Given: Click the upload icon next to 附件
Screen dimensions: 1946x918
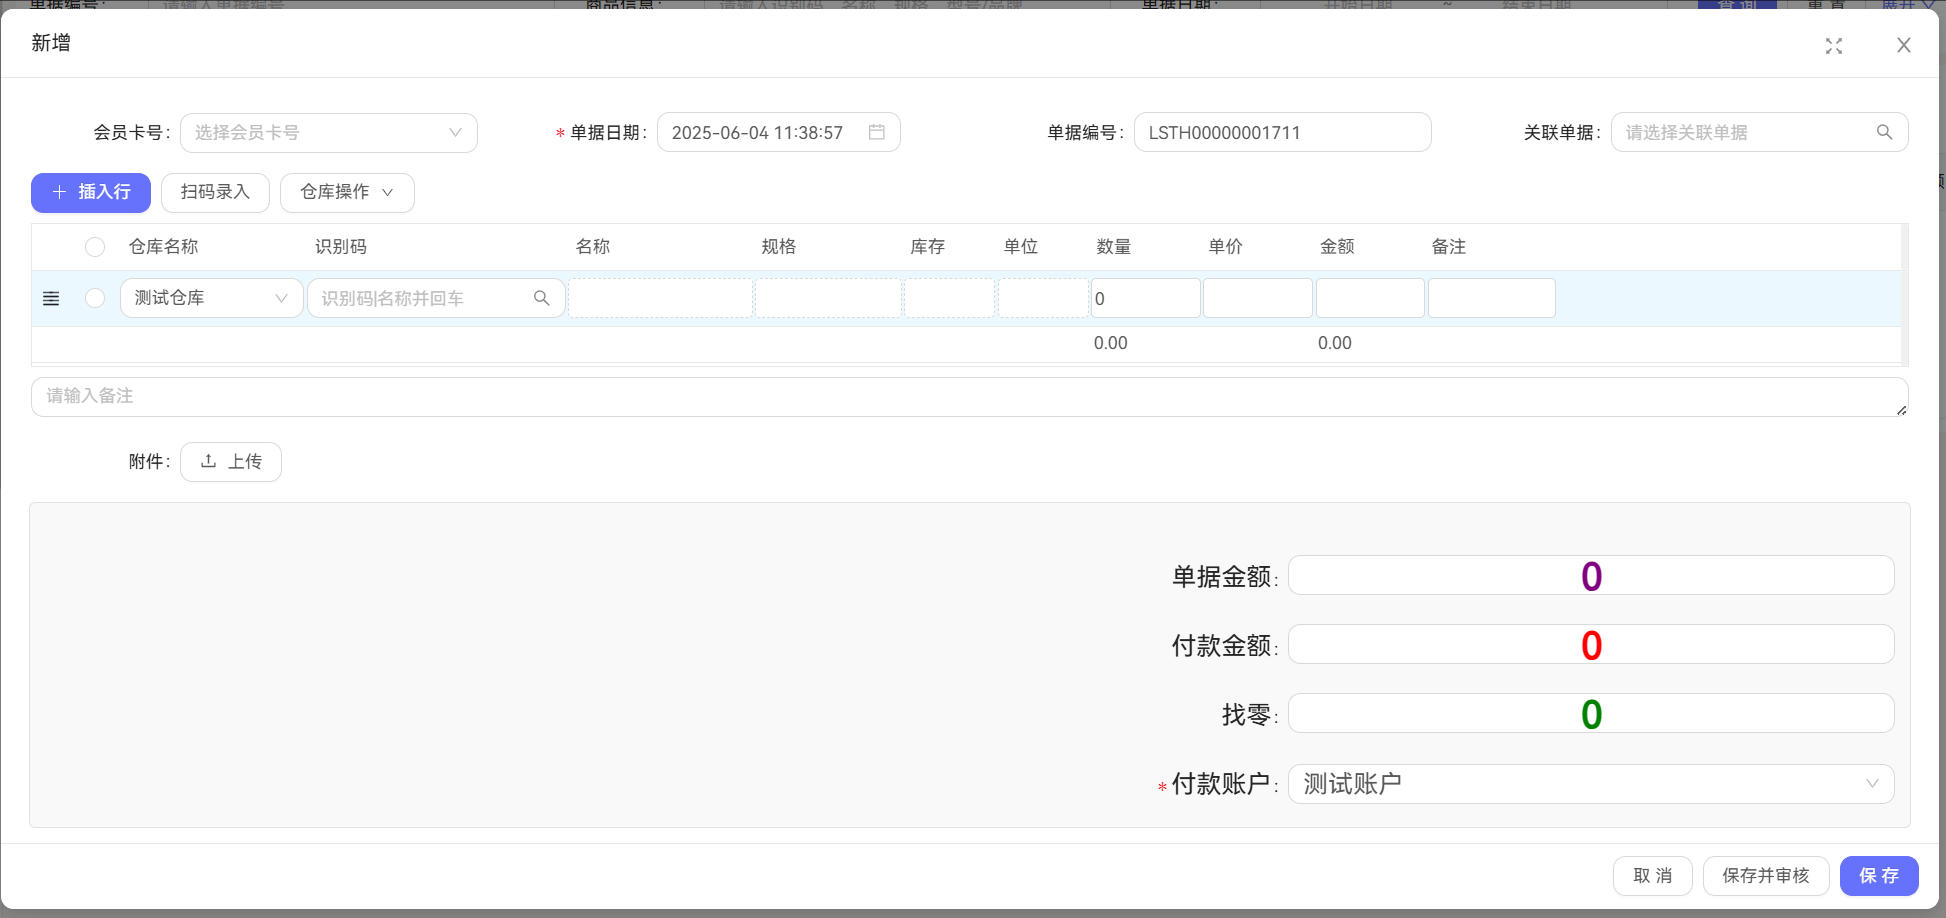Looking at the screenshot, I should pyautogui.click(x=209, y=461).
